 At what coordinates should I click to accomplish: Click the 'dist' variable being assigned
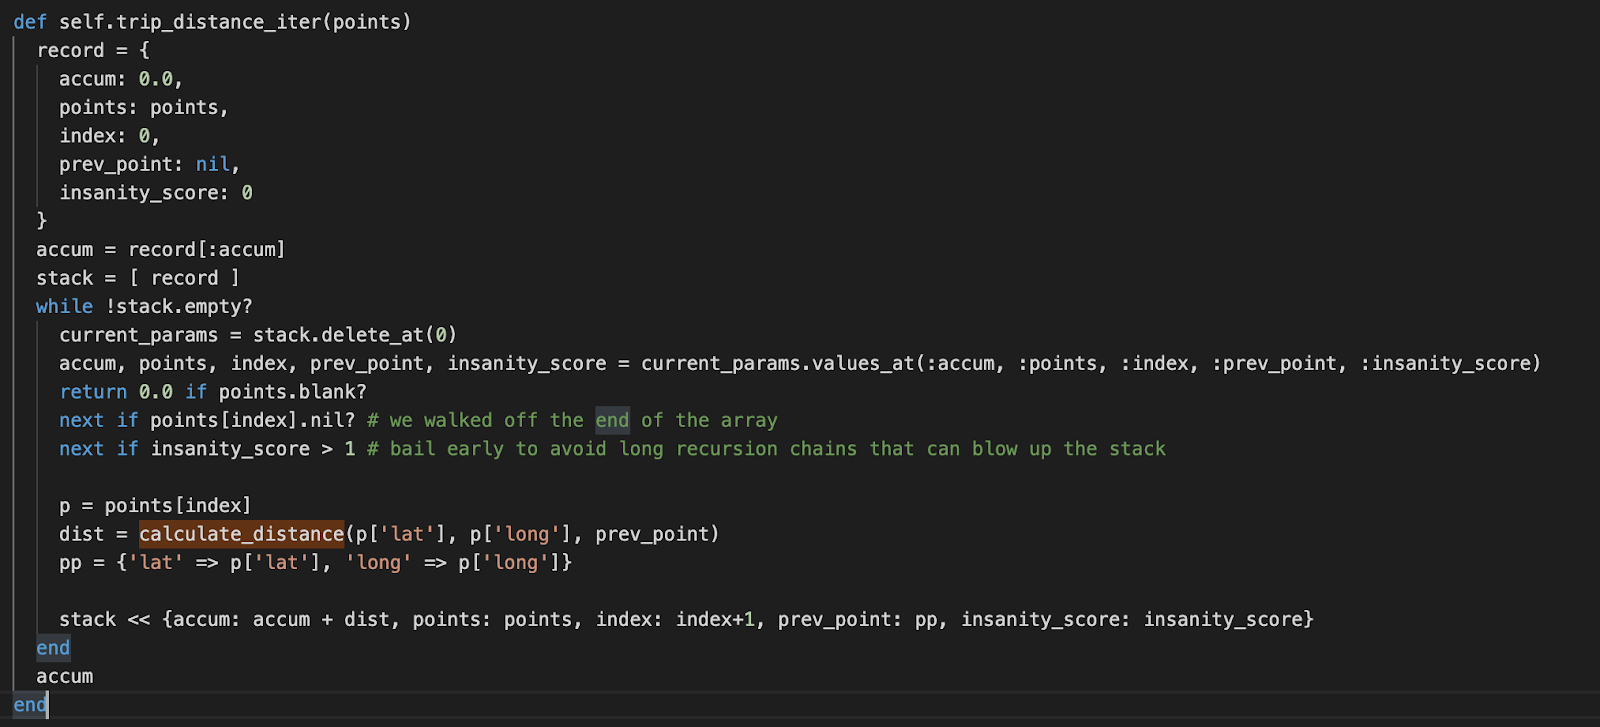click(x=82, y=534)
